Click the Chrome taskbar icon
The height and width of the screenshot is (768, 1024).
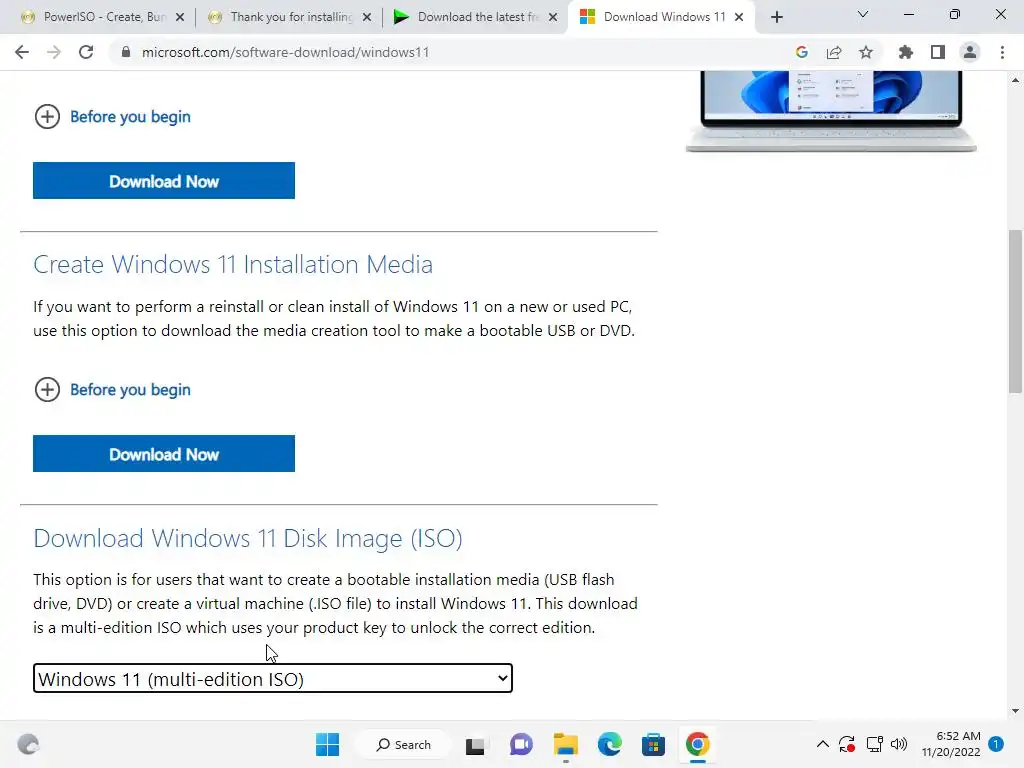[697, 744]
